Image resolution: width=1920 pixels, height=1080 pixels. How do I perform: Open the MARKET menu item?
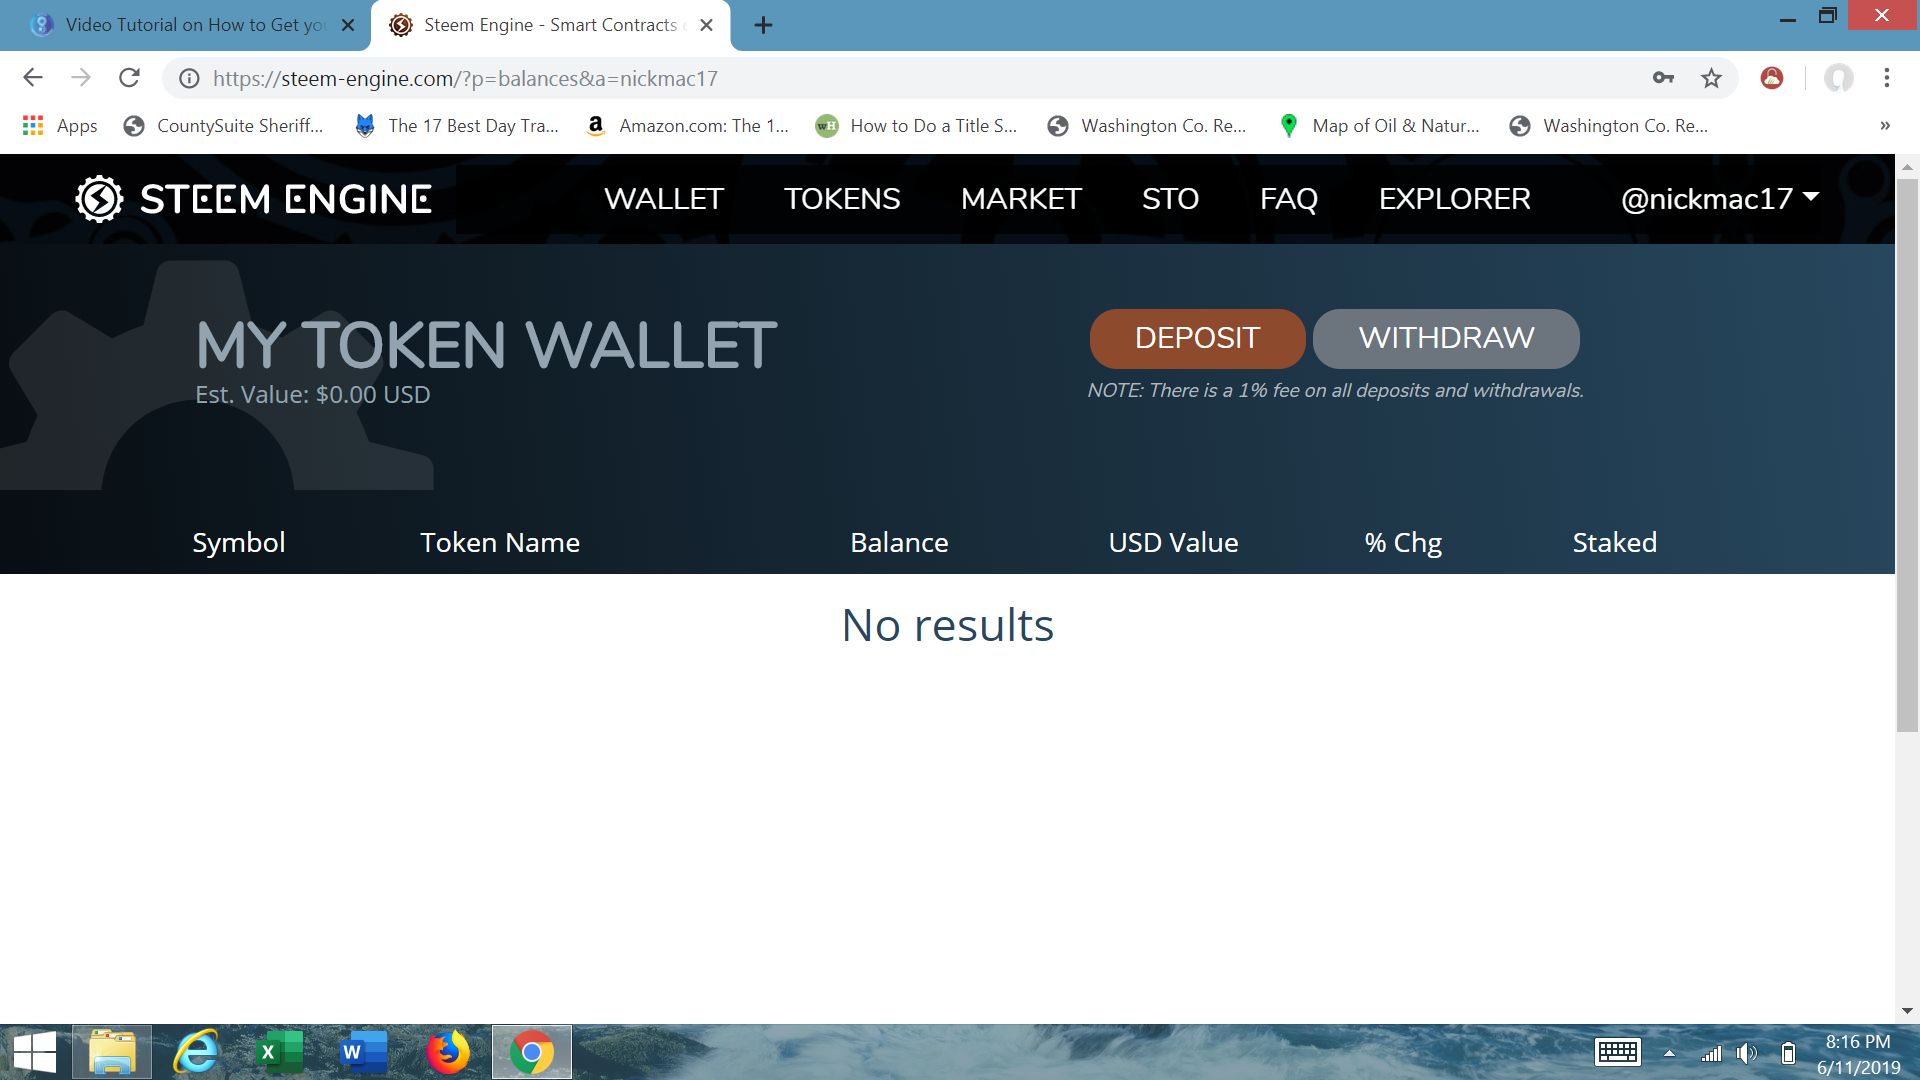(x=1020, y=199)
